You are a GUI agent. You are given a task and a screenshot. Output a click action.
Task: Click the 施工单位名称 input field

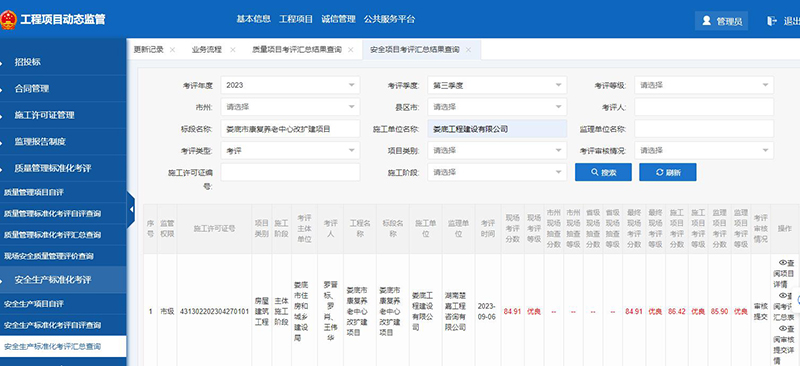click(497, 129)
